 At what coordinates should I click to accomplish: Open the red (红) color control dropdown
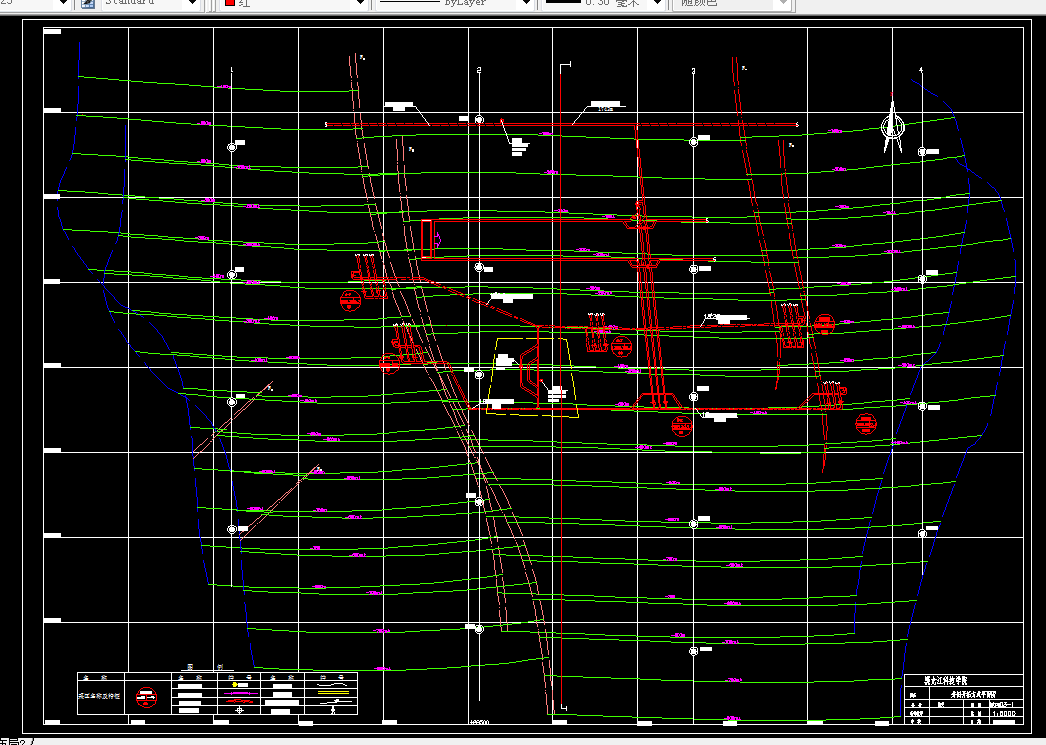(x=296, y=3)
